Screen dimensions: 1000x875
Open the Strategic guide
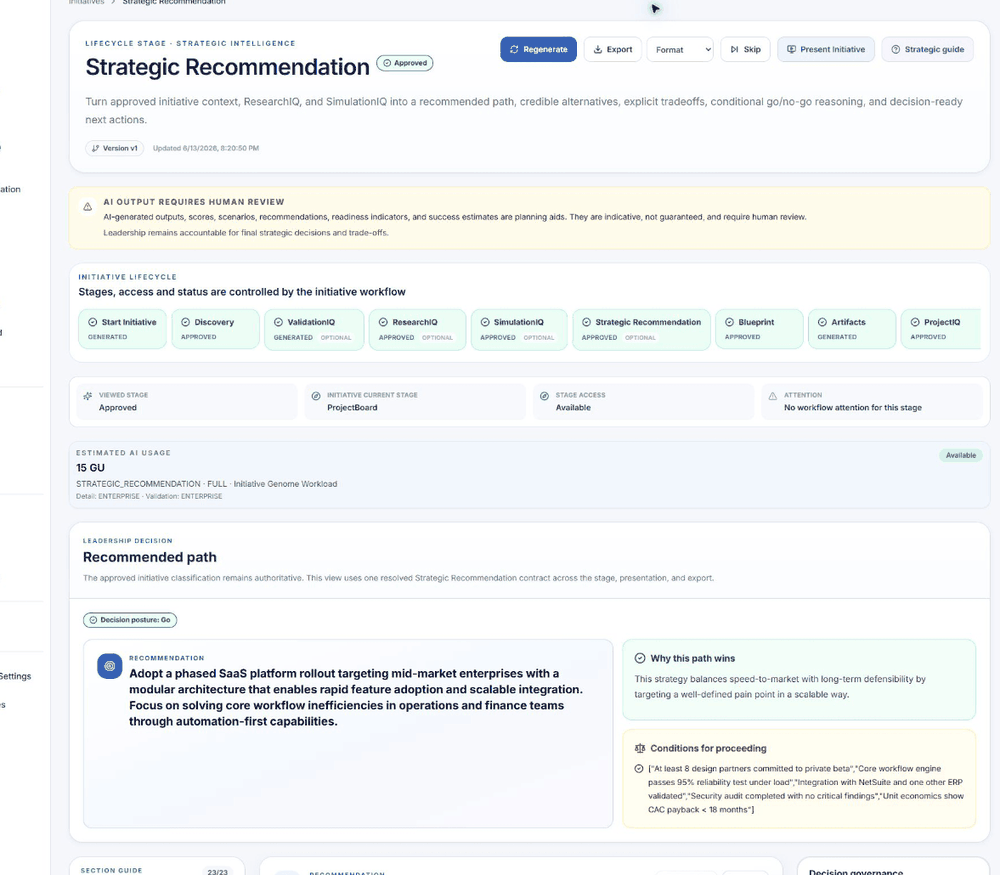(x=927, y=49)
